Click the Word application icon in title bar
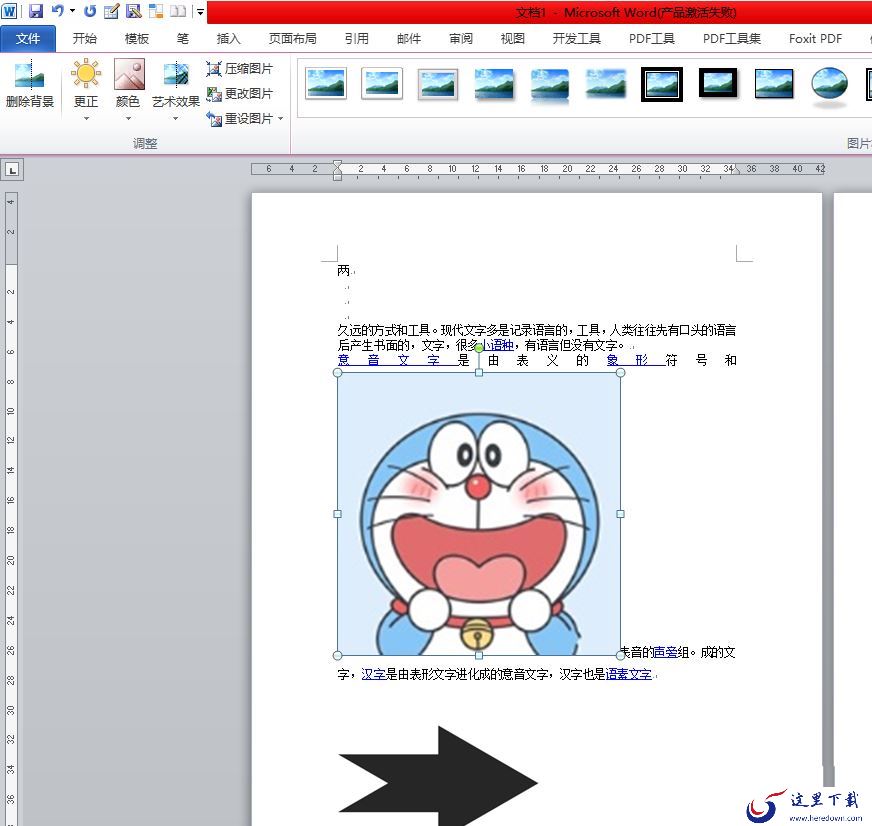872x826 pixels. point(9,11)
